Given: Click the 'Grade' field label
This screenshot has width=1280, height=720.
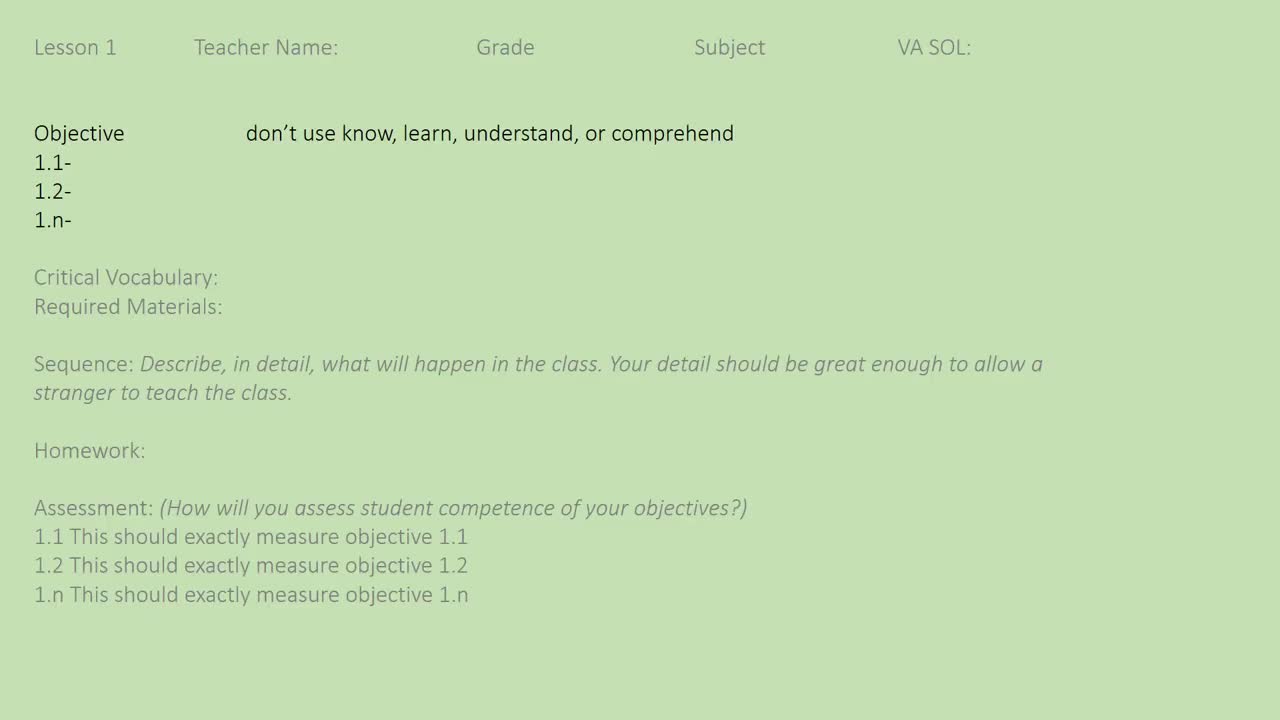Looking at the screenshot, I should click(505, 47).
